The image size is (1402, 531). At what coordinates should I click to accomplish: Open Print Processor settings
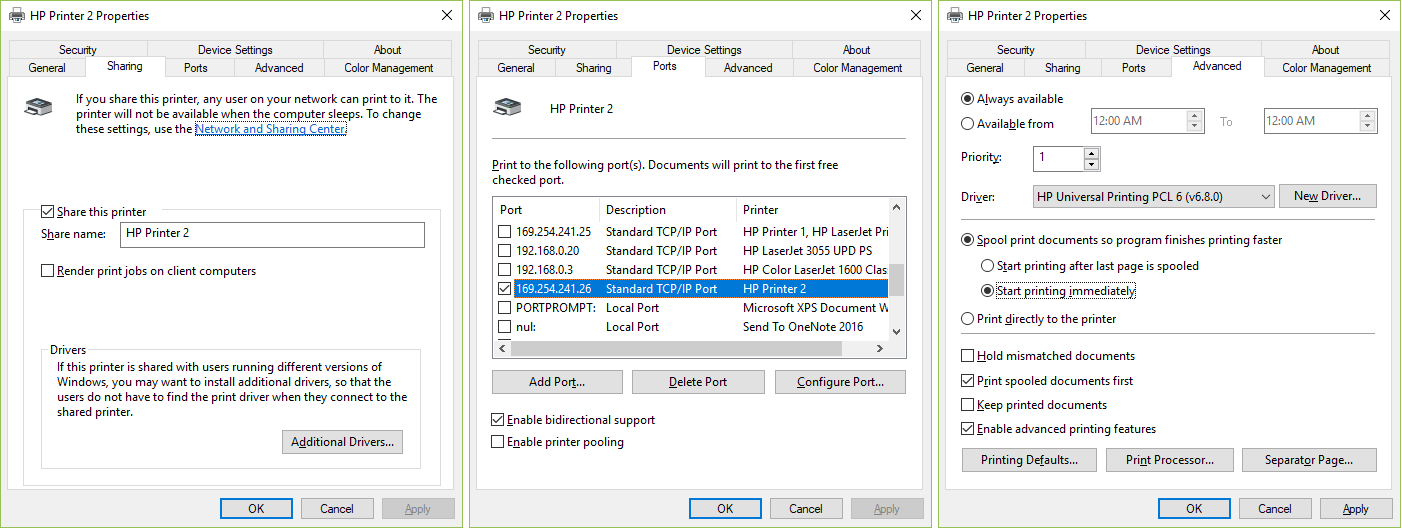tap(1169, 460)
